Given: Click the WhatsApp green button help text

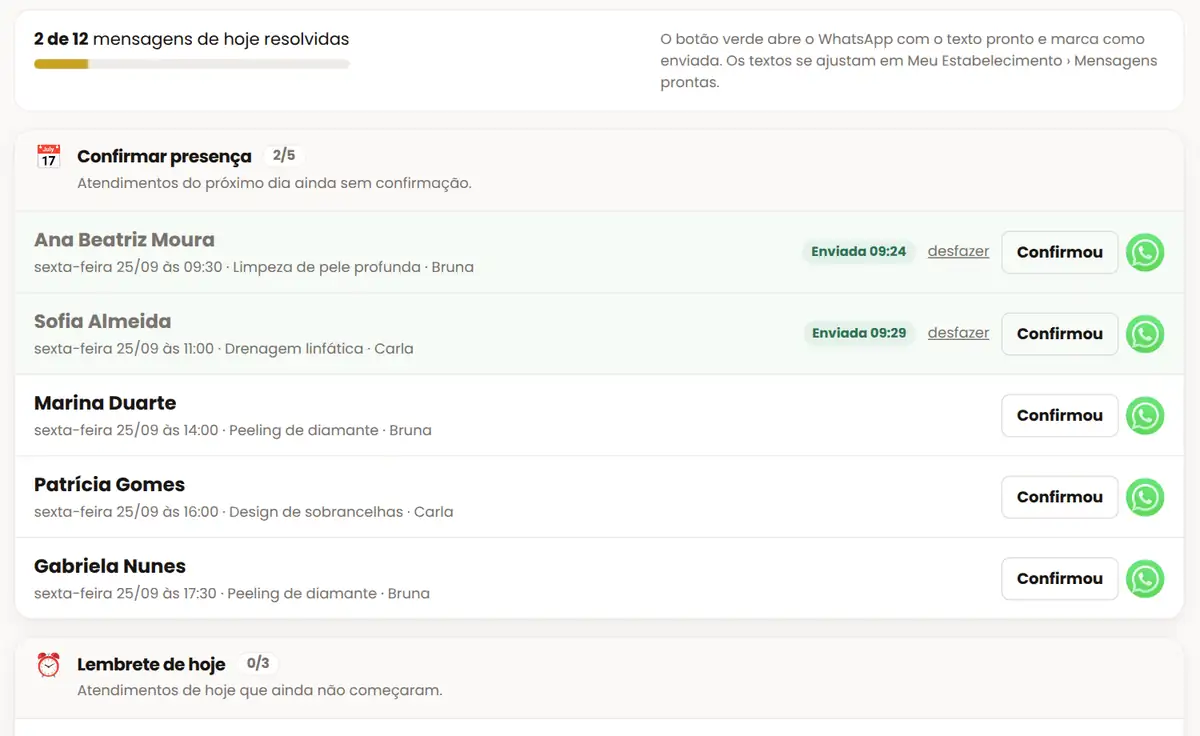Looking at the screenshot, I should click(x=909, y=61).
